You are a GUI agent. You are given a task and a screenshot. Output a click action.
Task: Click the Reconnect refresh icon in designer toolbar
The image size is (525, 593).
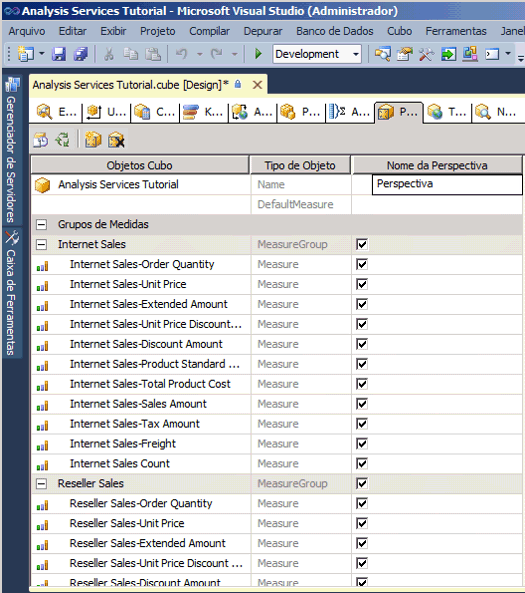point(63,140)
